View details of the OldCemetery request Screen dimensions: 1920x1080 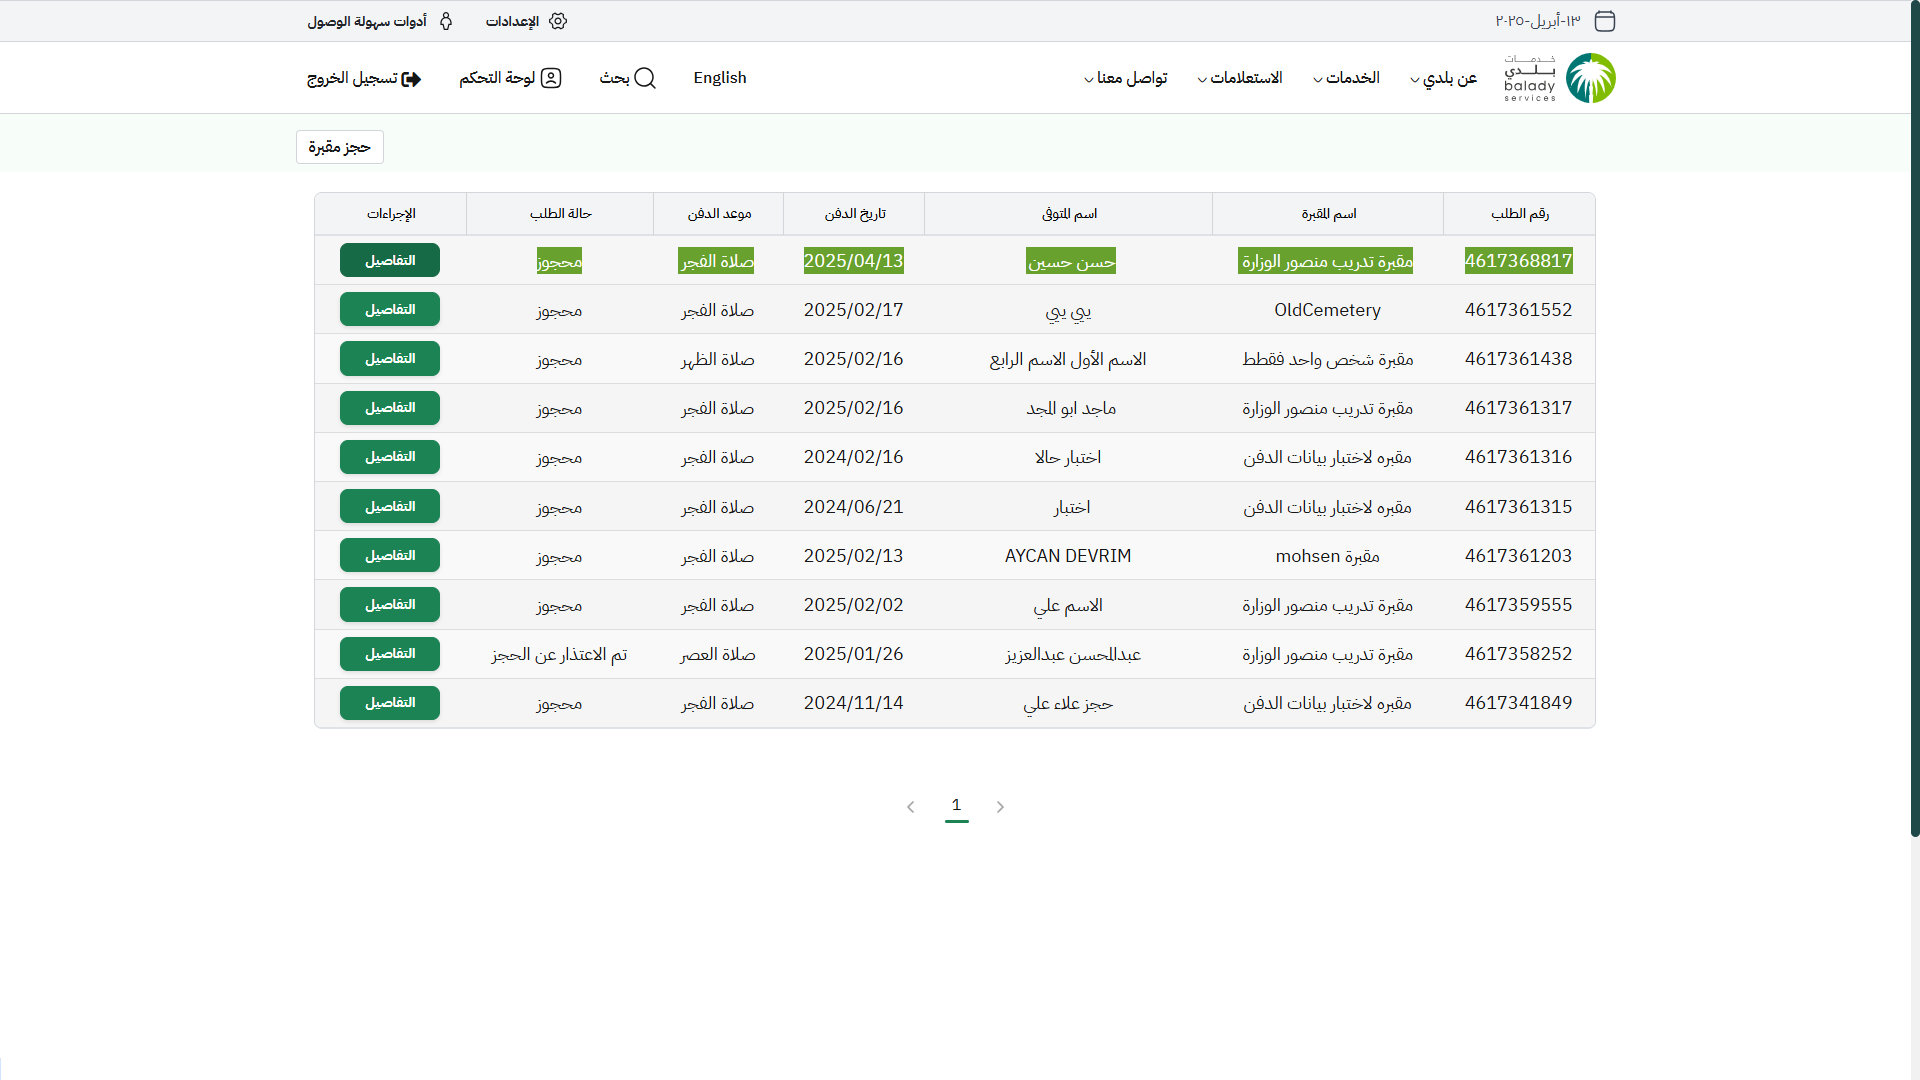[390, 309]
